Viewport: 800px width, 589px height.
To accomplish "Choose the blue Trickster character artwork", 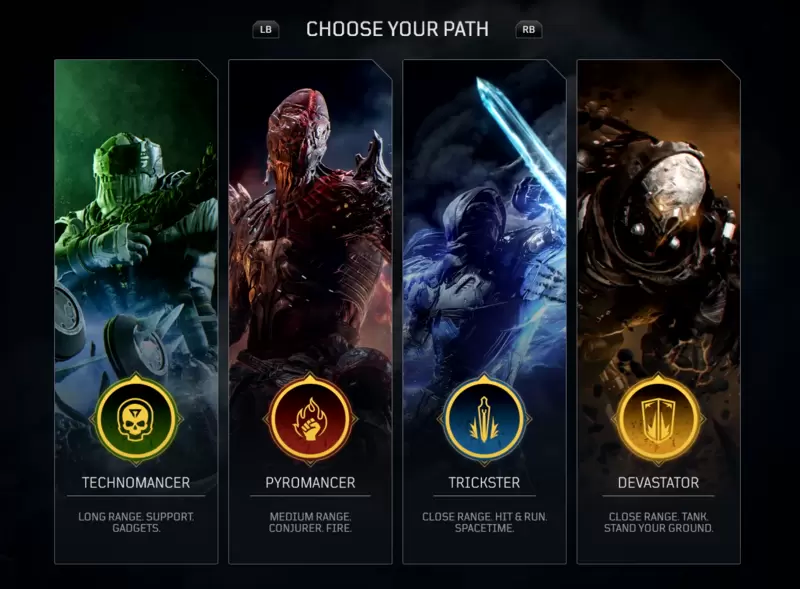I will click(x=484, y=214).
